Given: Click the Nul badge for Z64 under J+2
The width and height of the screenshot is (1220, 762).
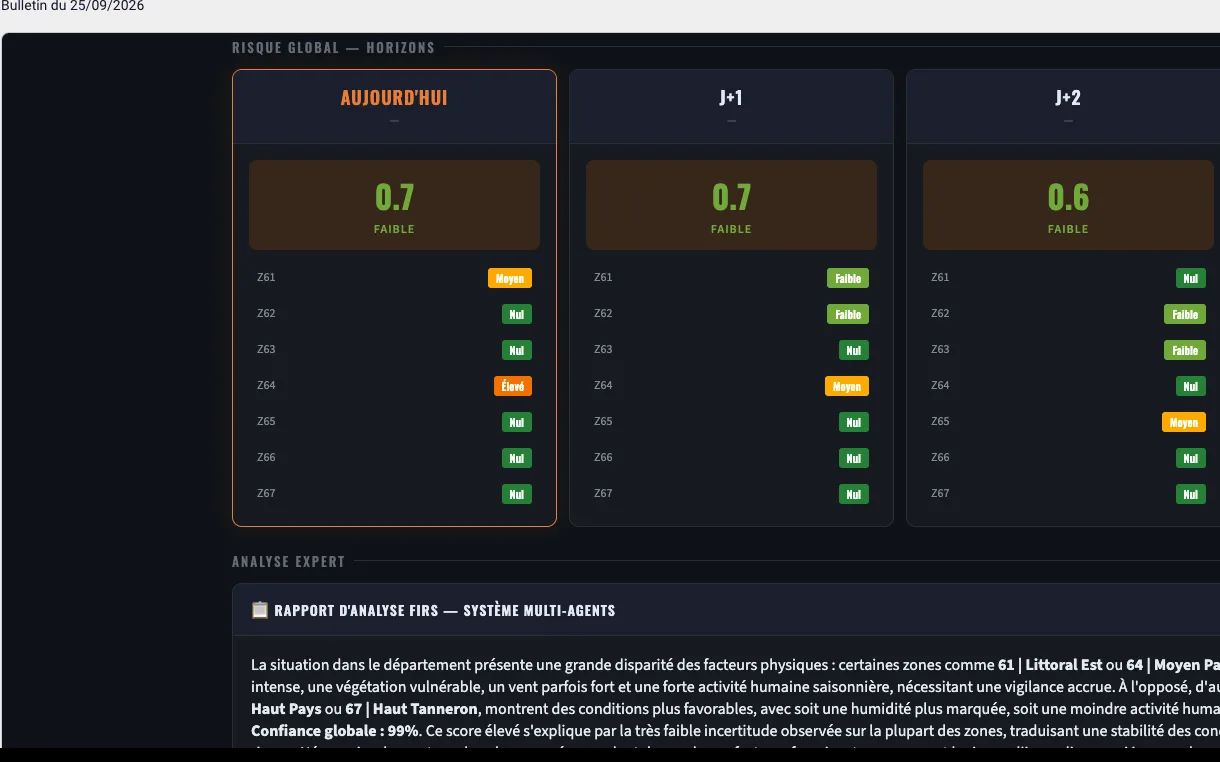Looking at the screenshot, I should click(x=1191, y=386).
